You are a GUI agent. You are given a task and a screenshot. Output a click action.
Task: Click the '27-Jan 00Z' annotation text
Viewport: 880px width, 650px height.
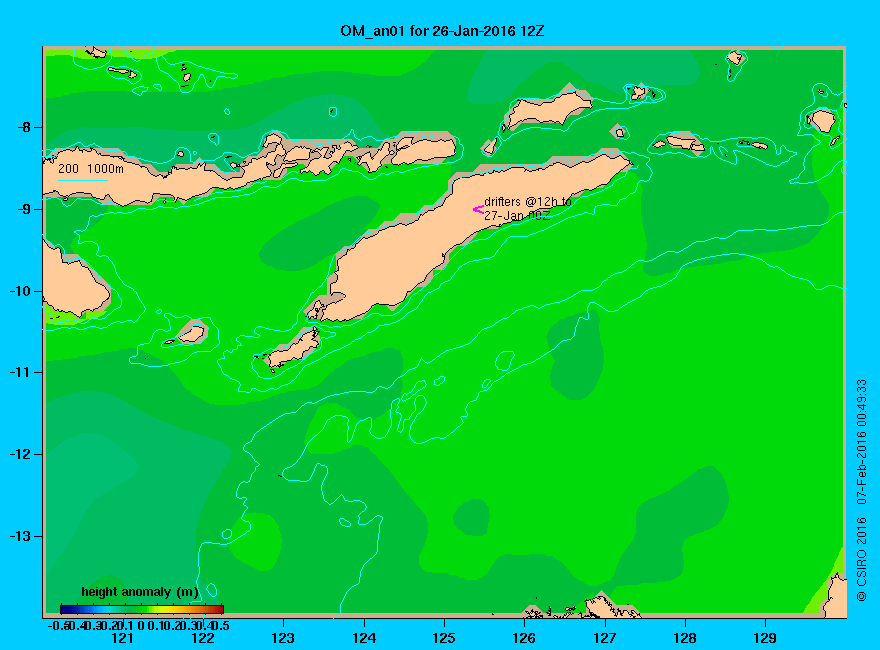coord(517,216)
